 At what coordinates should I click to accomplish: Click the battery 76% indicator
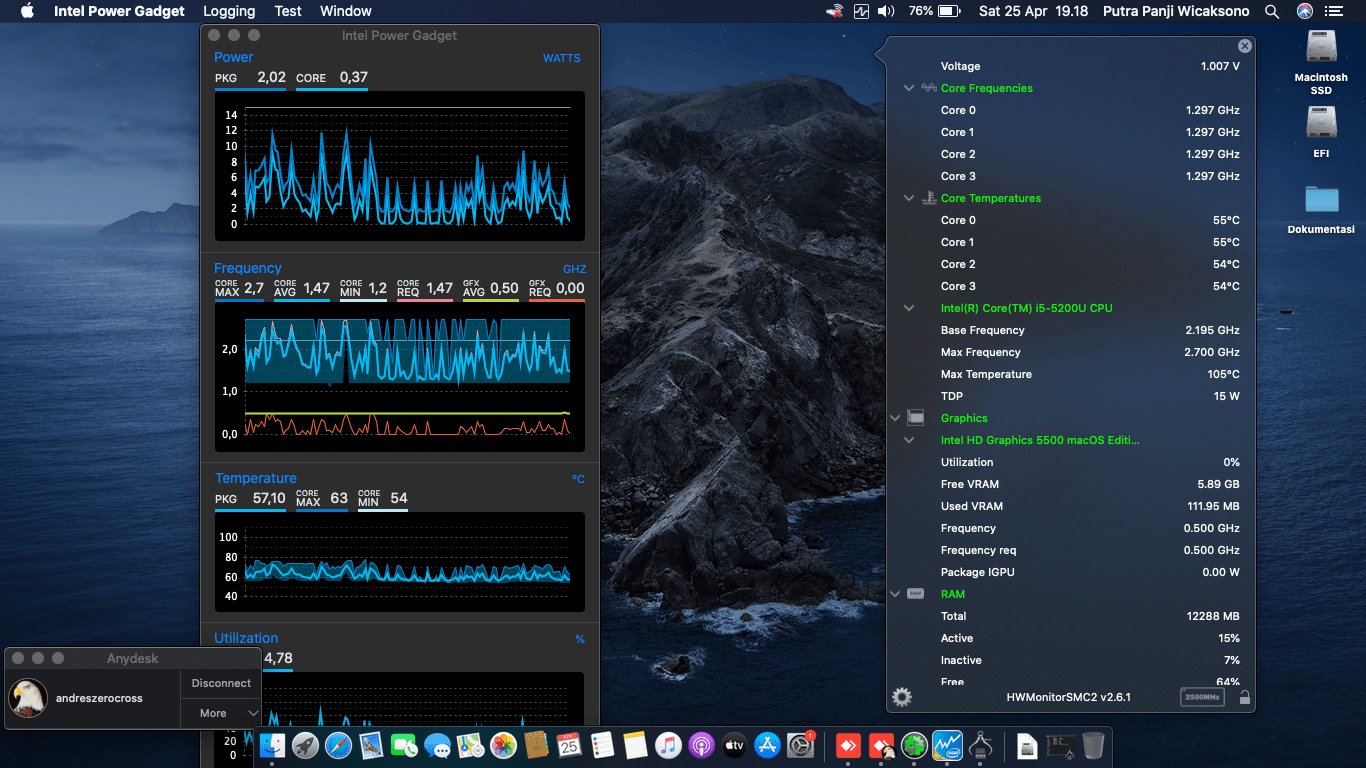point(934,11)
